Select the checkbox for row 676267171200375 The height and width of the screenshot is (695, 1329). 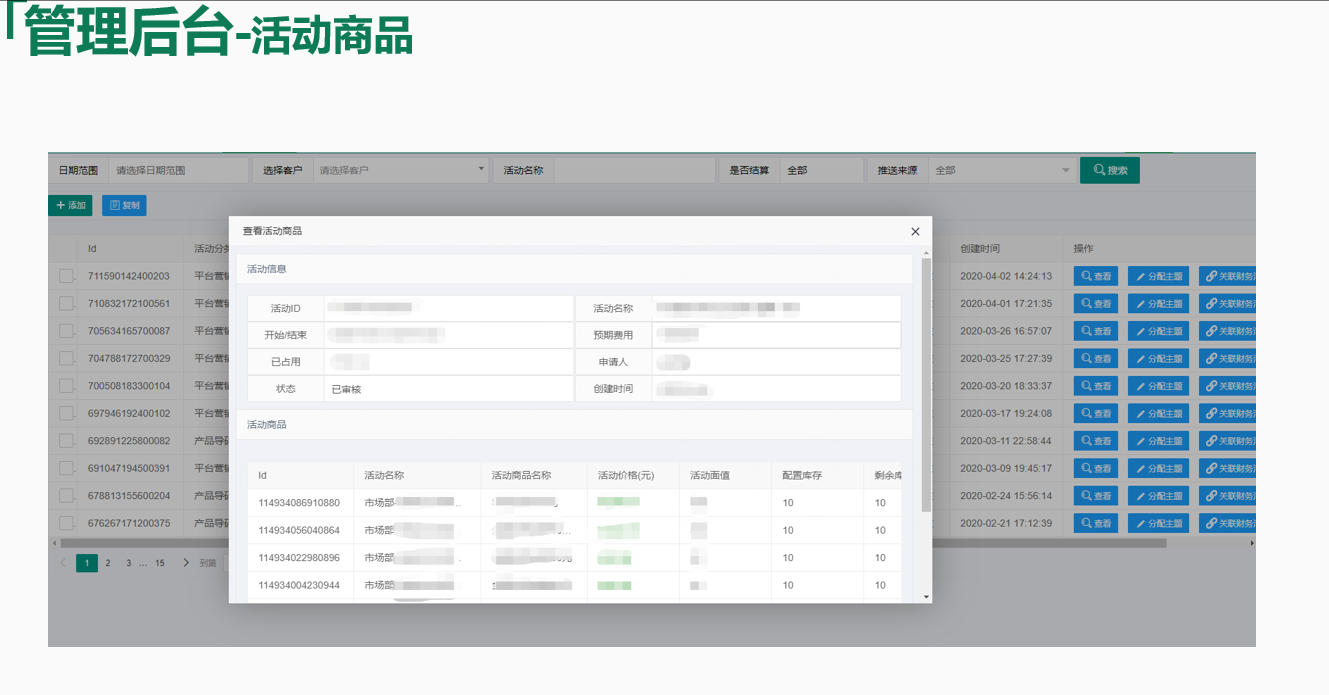pos(66,523)
